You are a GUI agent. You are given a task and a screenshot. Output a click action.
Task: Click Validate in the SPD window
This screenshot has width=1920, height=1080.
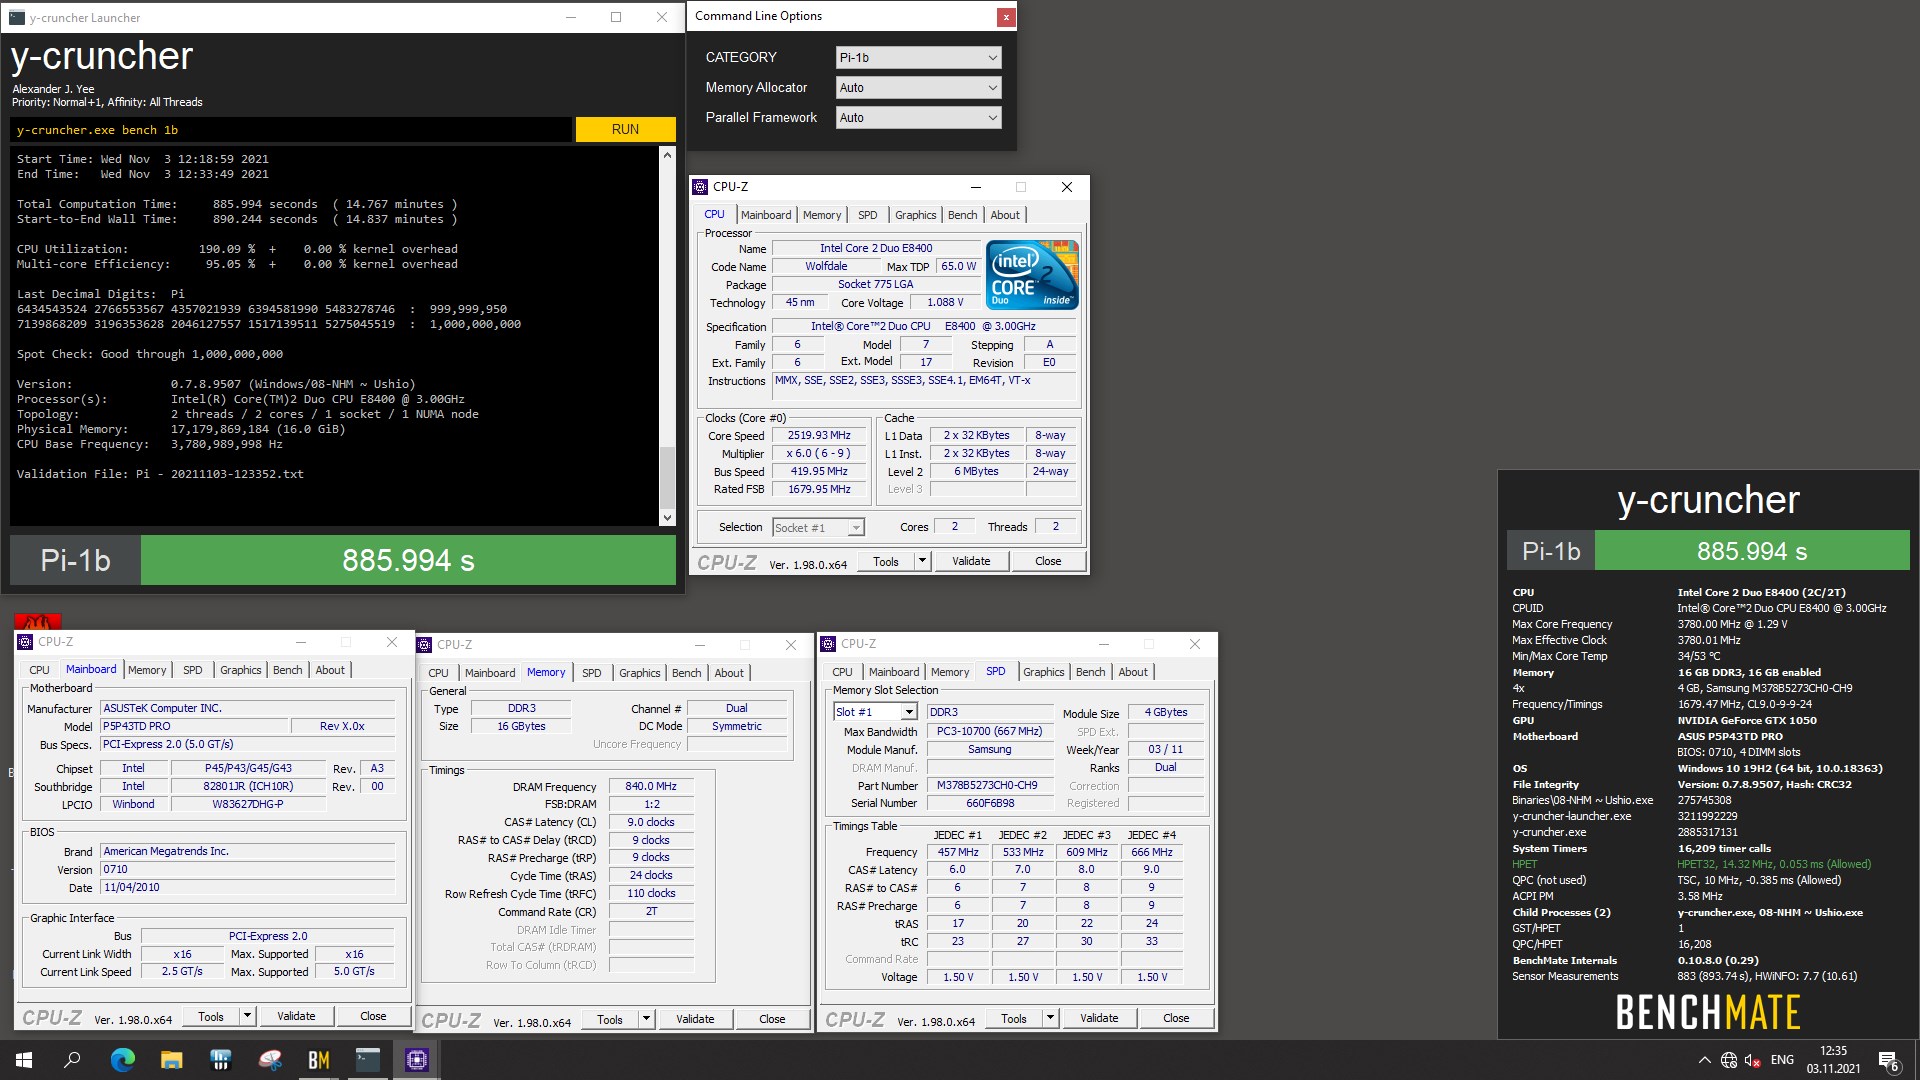coord(1099,1018)
